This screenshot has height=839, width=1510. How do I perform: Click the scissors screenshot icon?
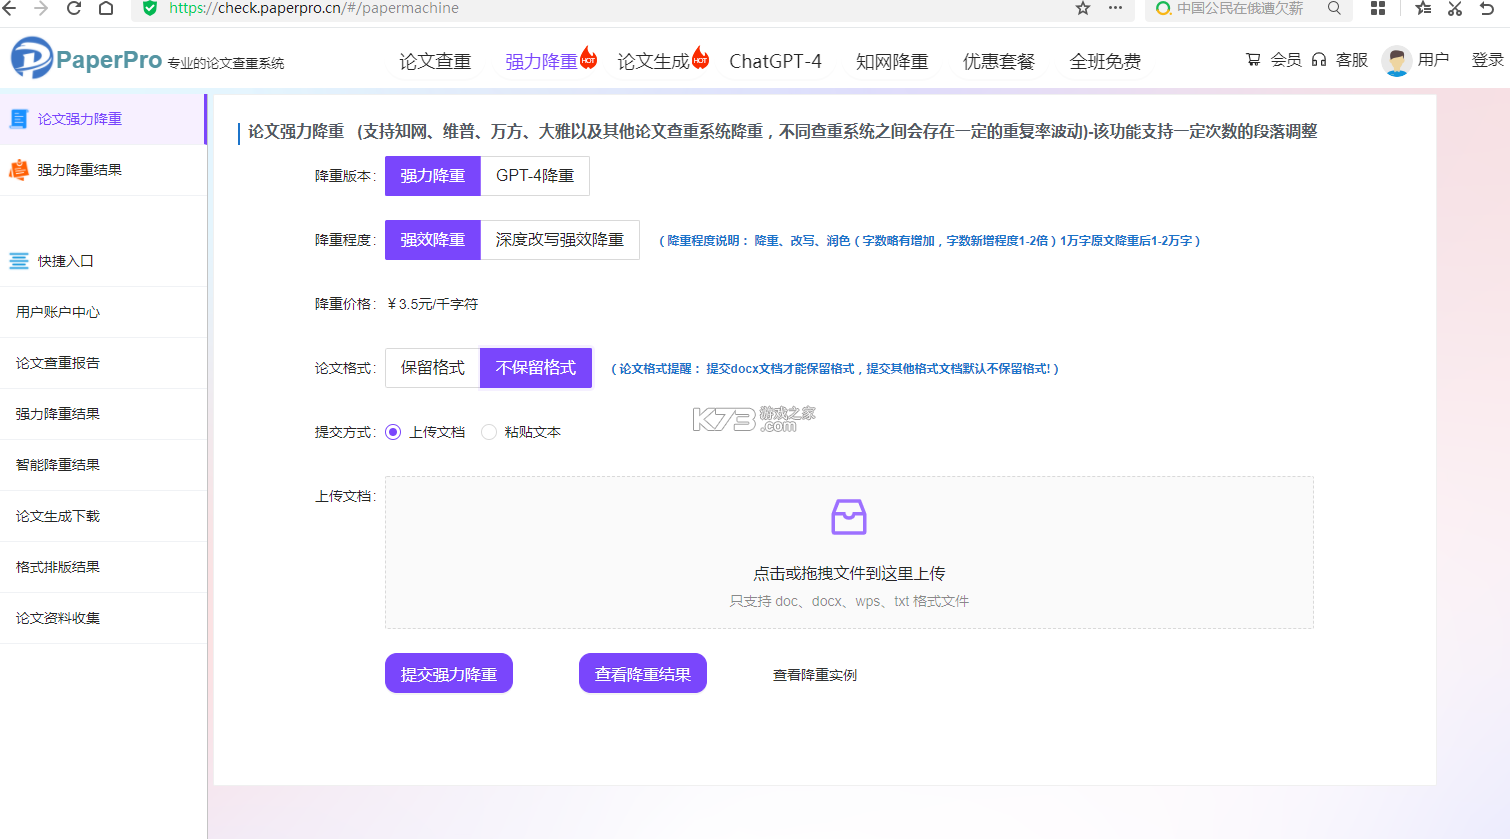(1455, 8)
